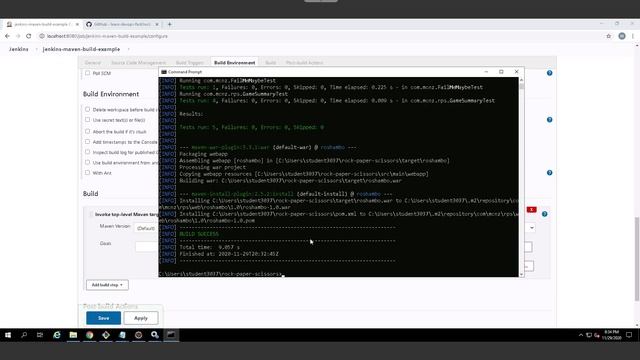Close the Command Prompt window

coord(516,72)
